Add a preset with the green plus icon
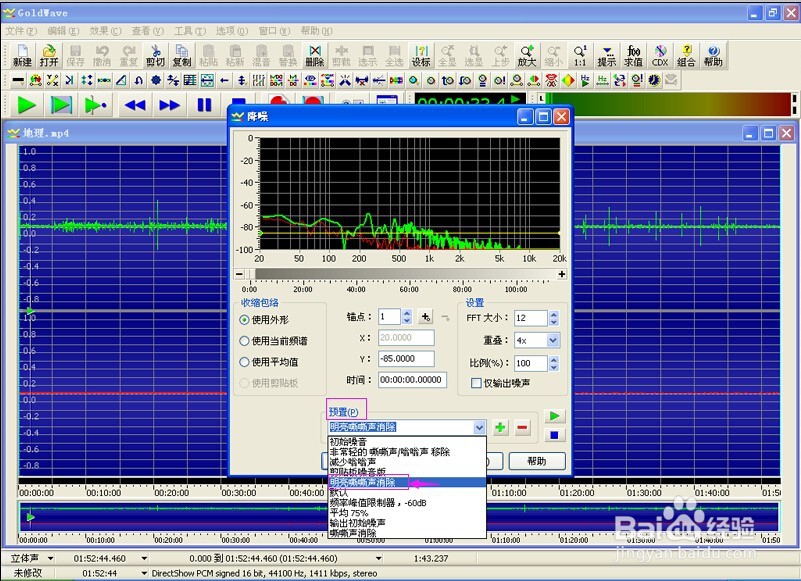The image size is (801, 581). click(500, 427)
